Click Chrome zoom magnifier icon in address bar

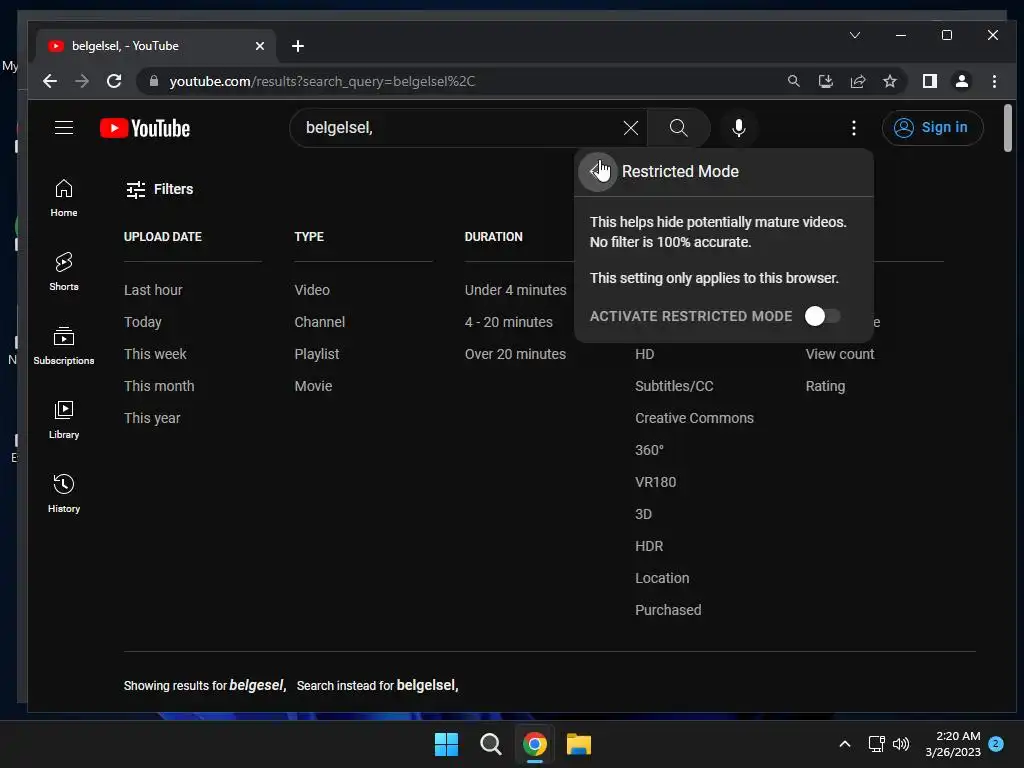point(793,81)
